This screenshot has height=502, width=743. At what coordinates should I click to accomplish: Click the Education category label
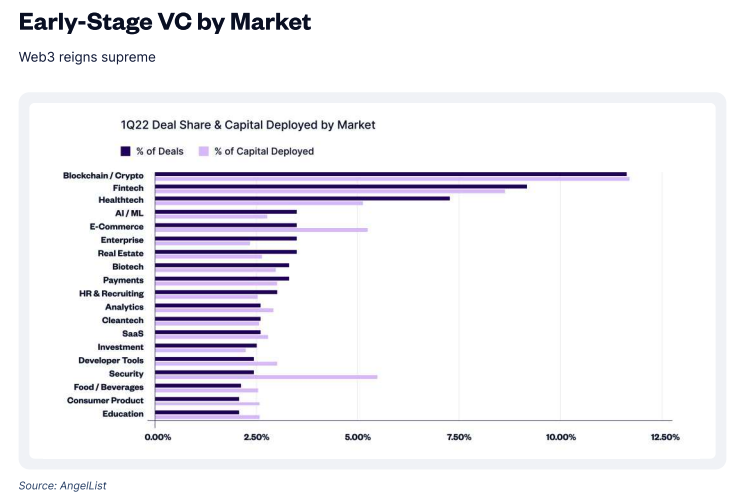(123, 414)
